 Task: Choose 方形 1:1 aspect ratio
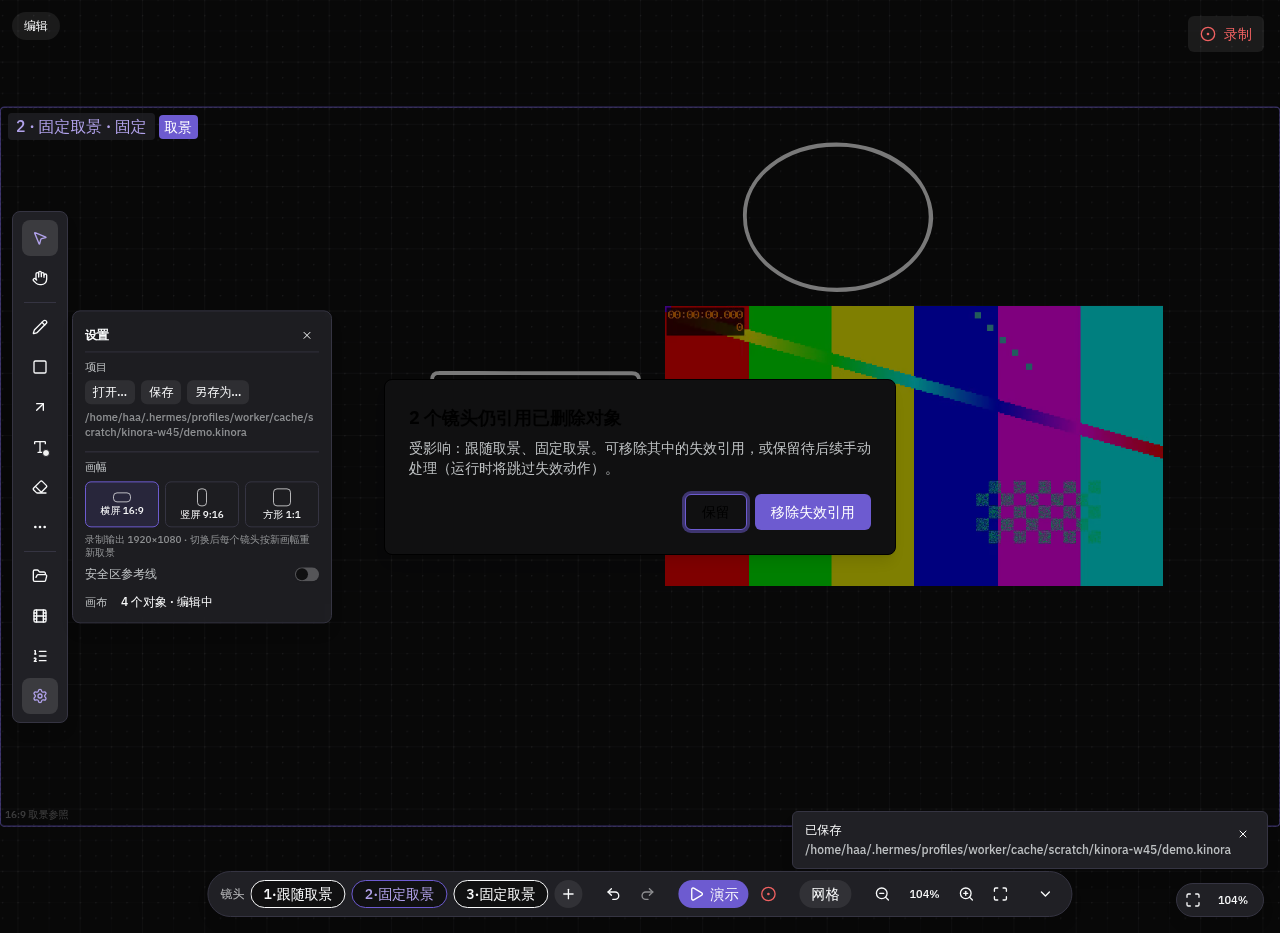282,504
